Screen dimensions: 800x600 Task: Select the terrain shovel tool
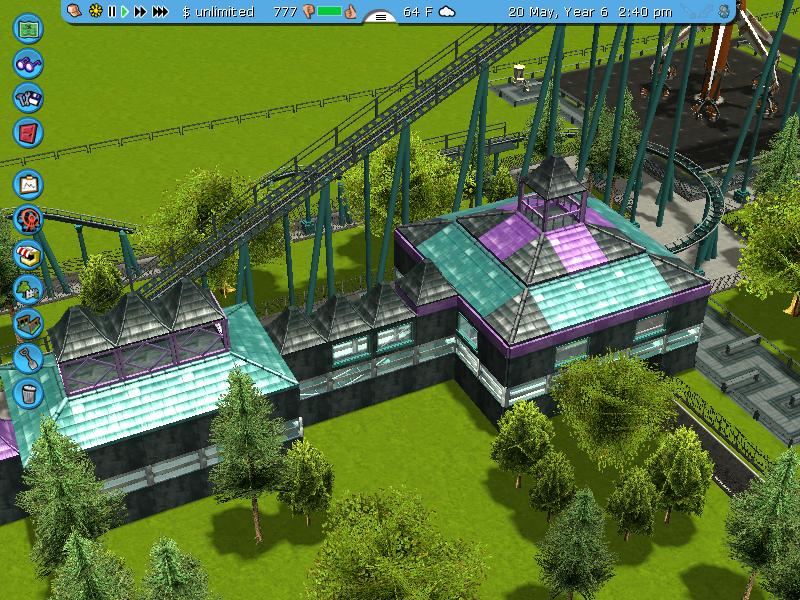(x=28, y=359)
